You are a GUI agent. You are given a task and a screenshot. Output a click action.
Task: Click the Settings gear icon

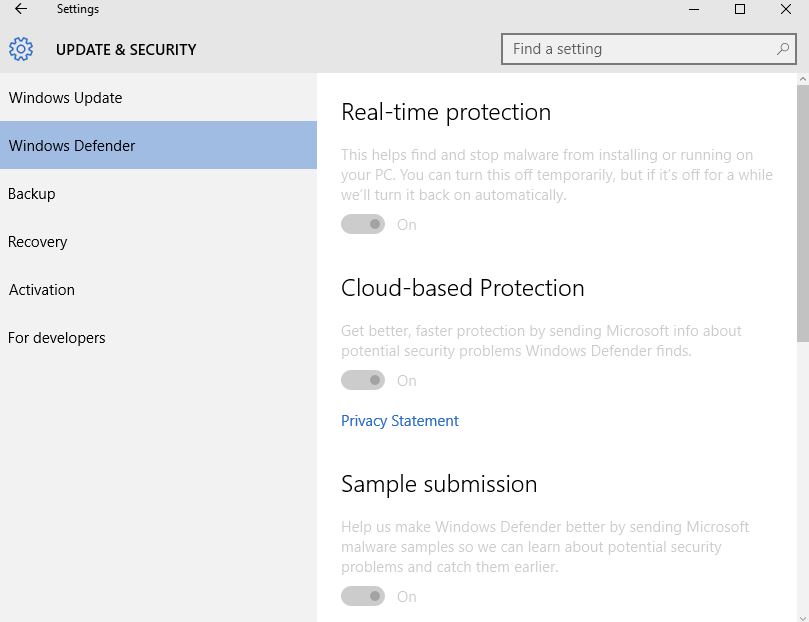(21, 49)
